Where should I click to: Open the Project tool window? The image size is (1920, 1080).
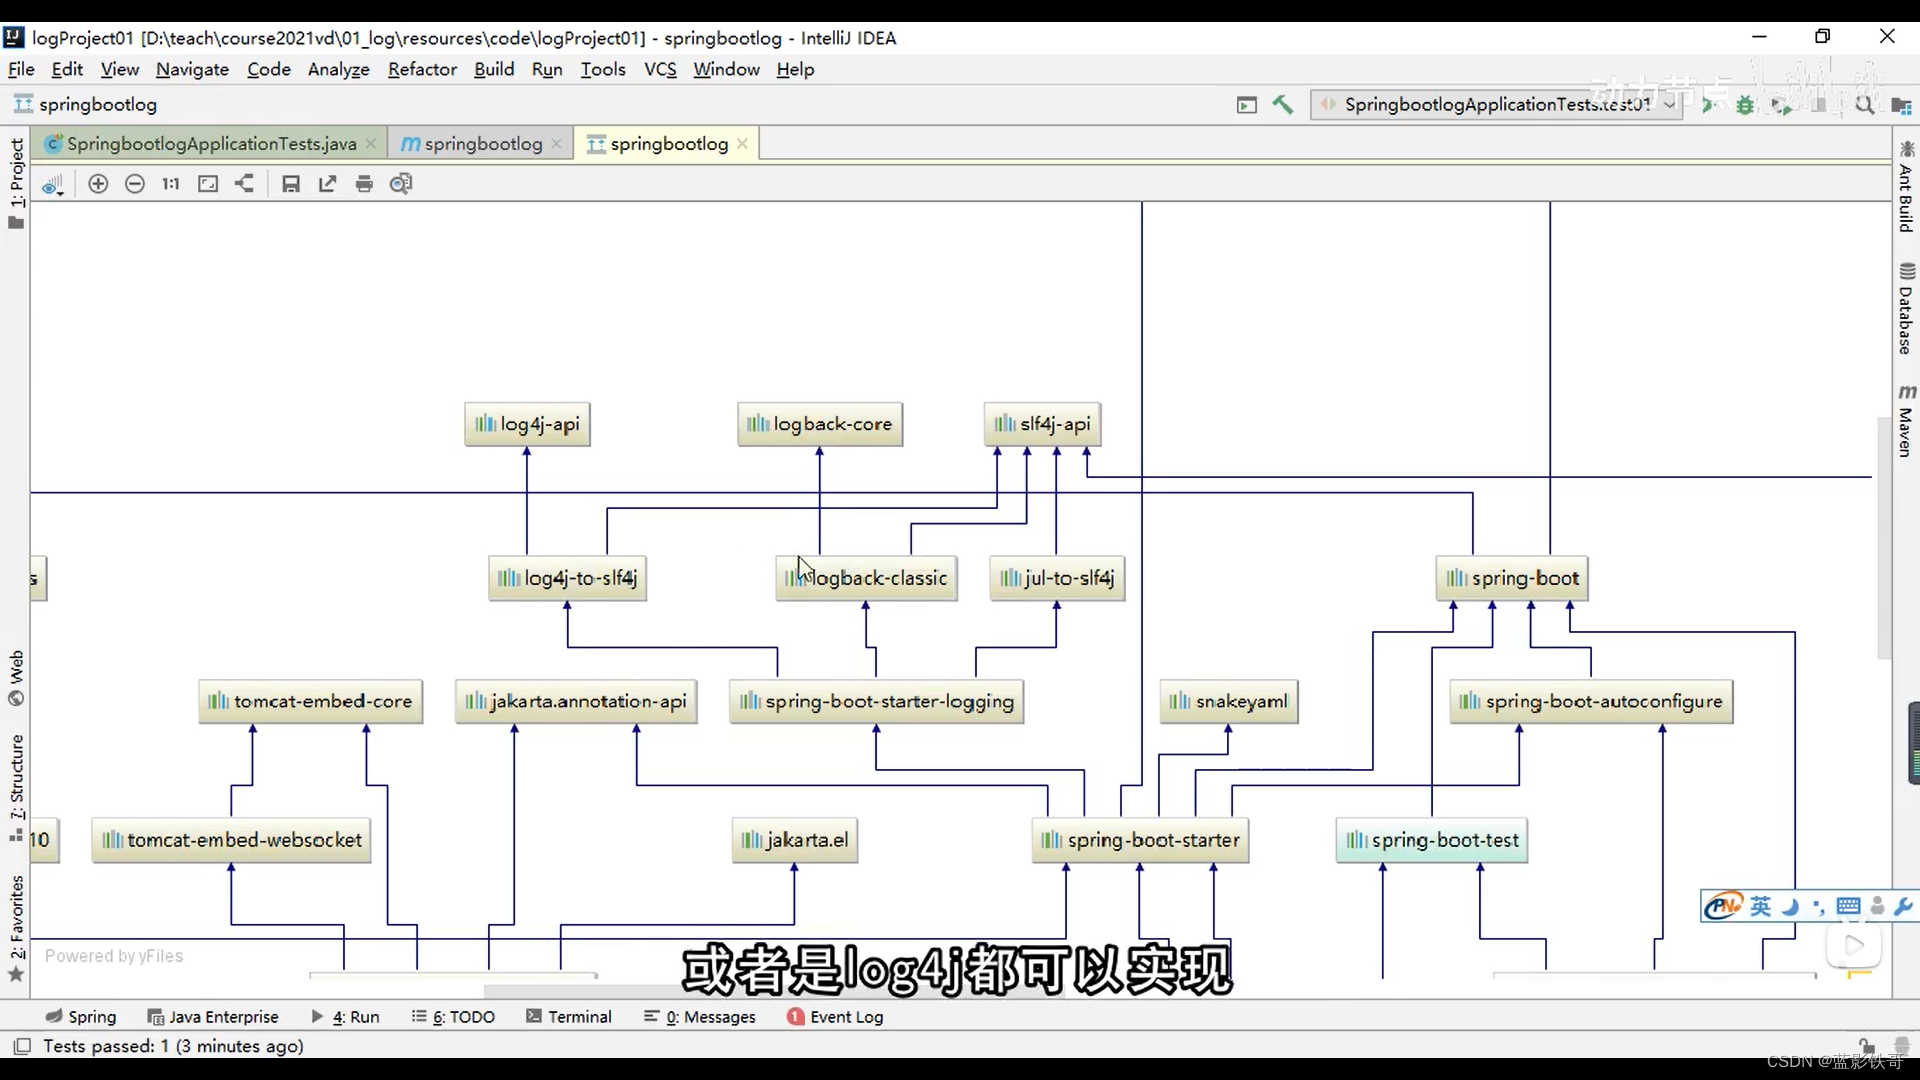point(16,183)
